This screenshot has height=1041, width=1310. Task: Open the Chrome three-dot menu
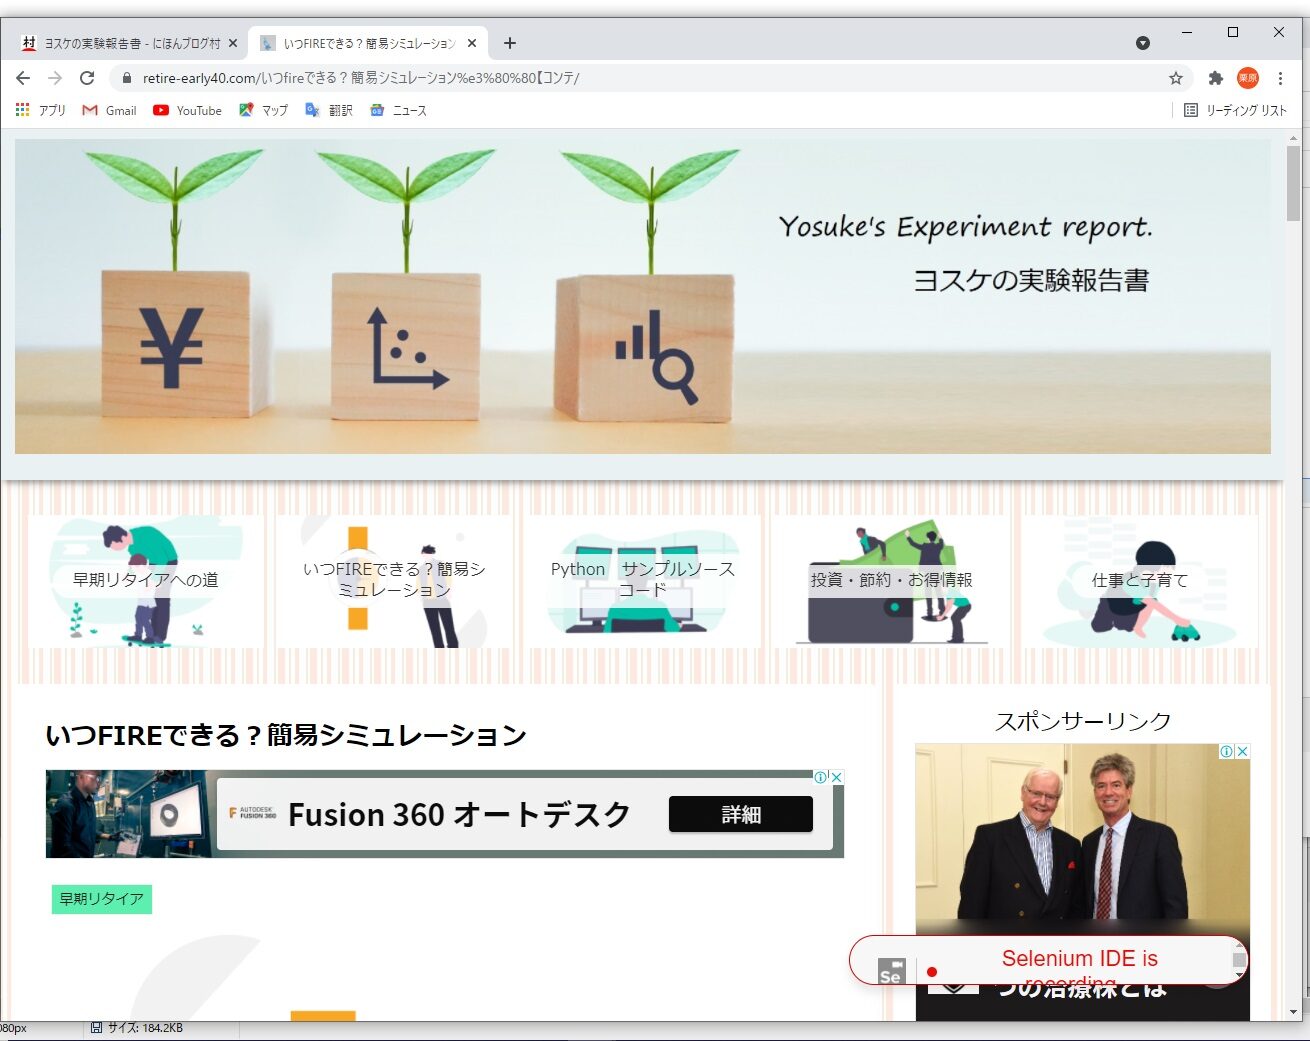1280,78
